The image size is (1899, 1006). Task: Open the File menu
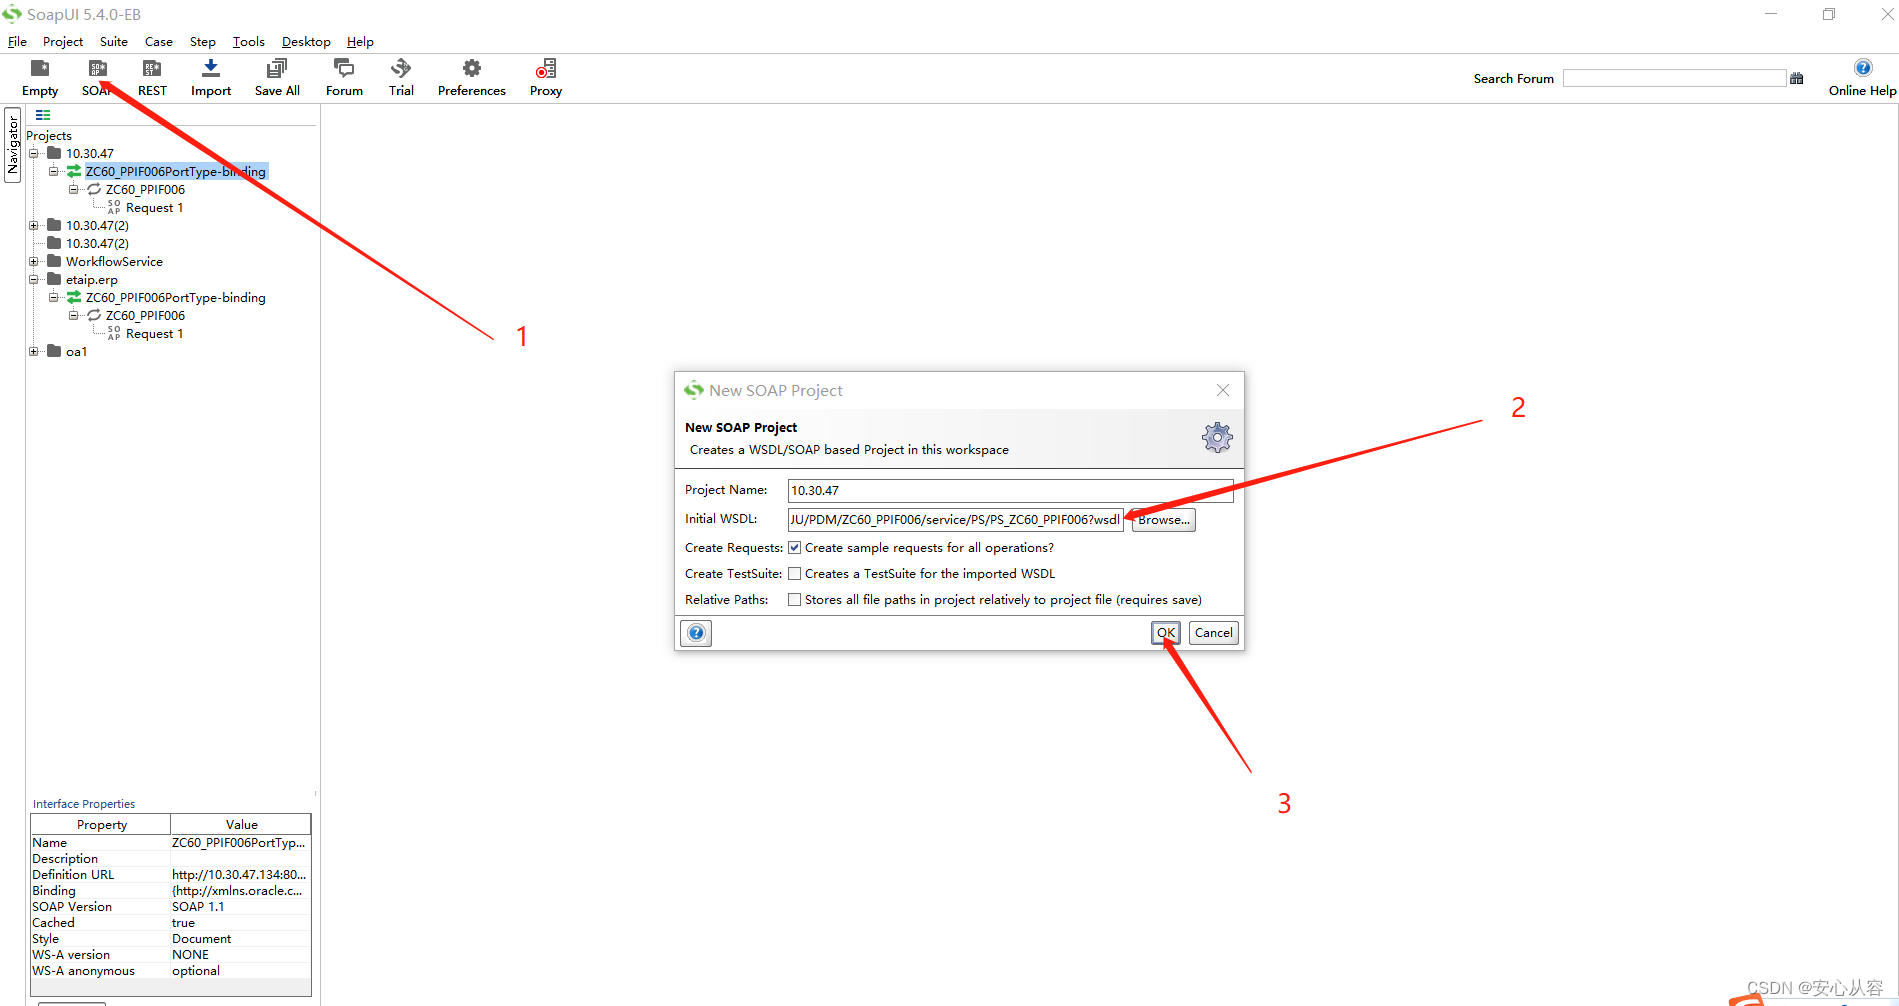coord(17,42)
